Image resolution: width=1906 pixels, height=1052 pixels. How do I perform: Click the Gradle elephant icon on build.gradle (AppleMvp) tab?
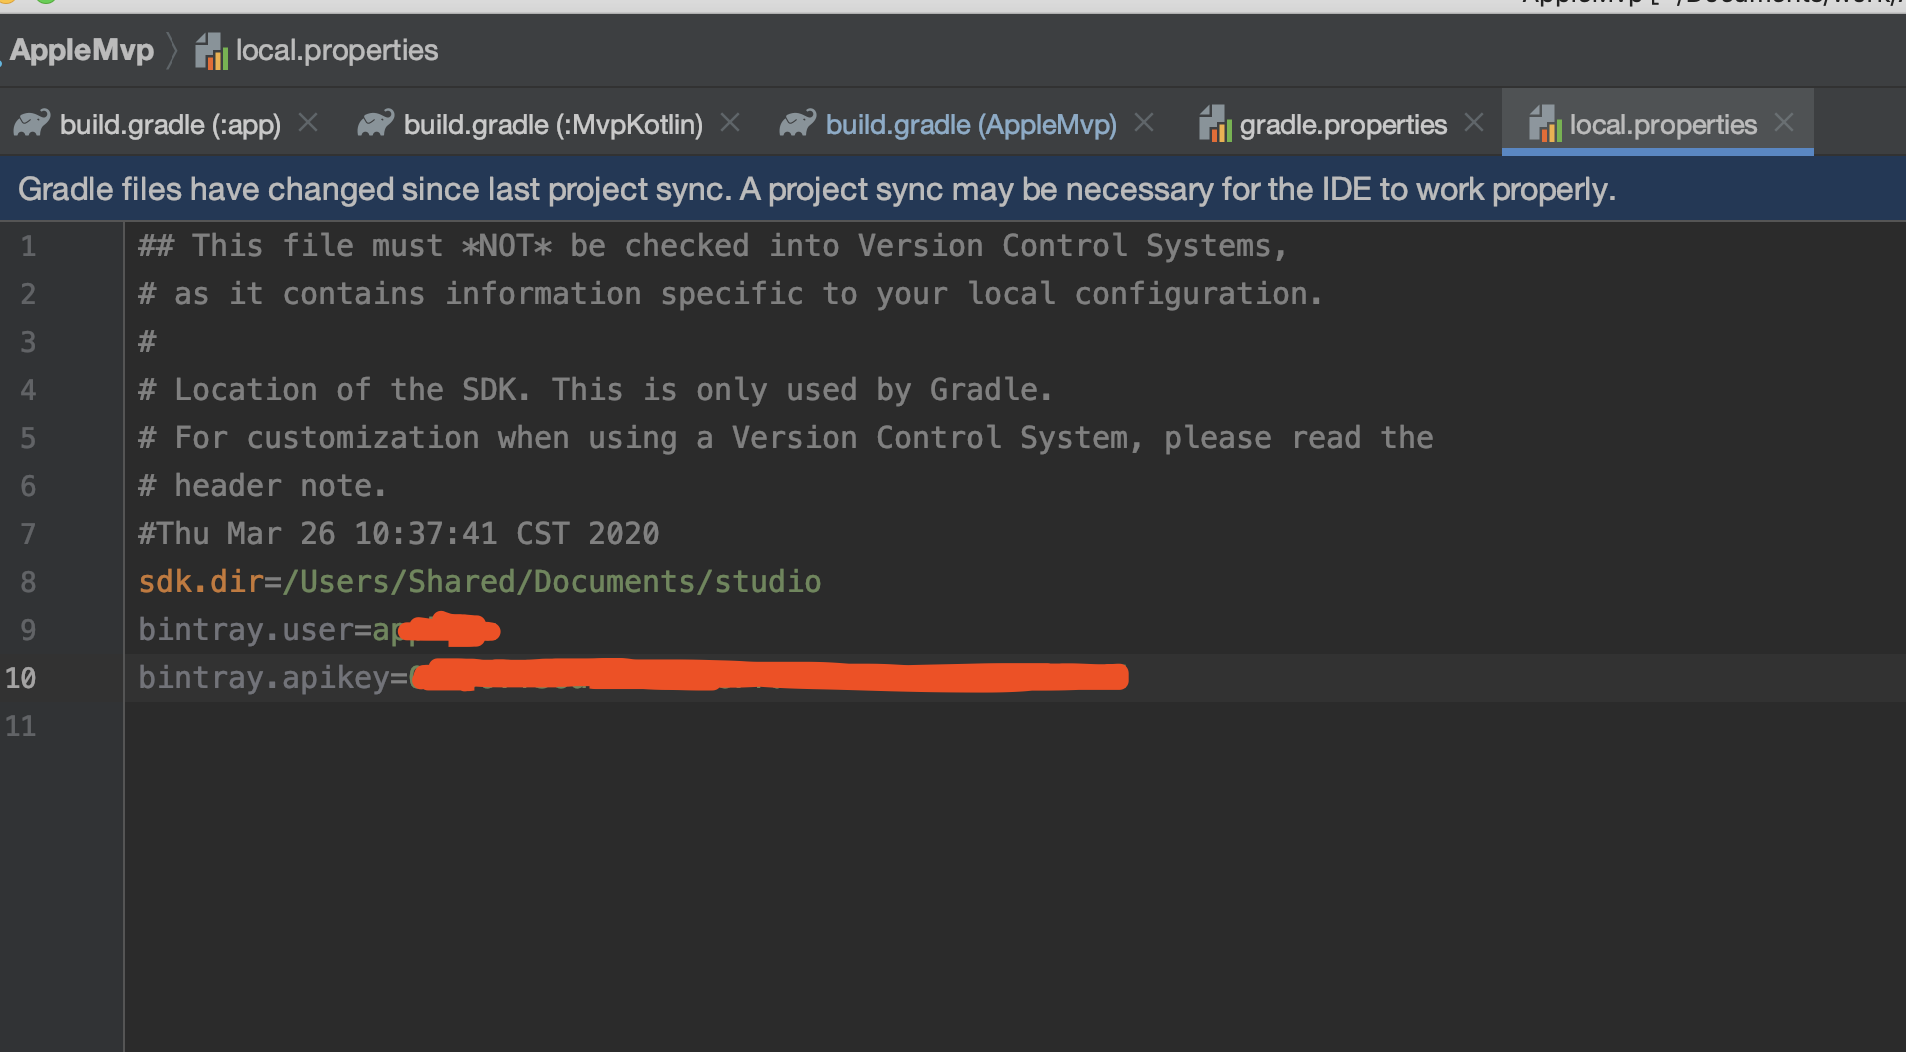click(798, 124)
